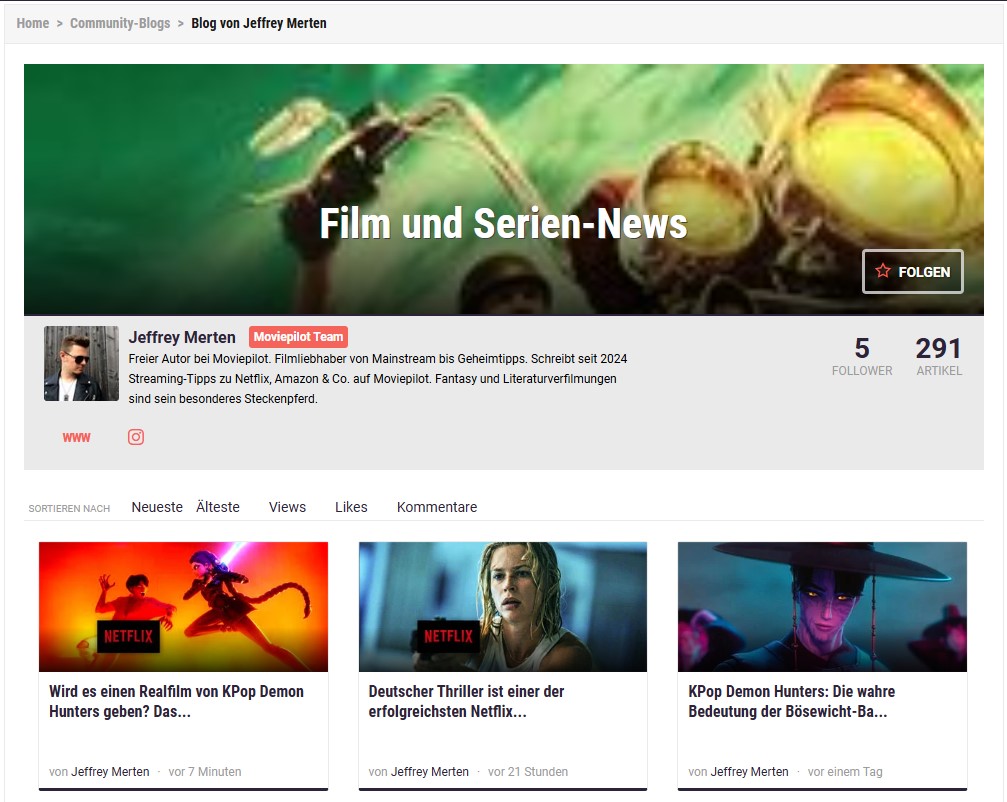View the 291 Artikel count
The image size is (1007, 802).
pyautogui.click(x=938, y=356)
